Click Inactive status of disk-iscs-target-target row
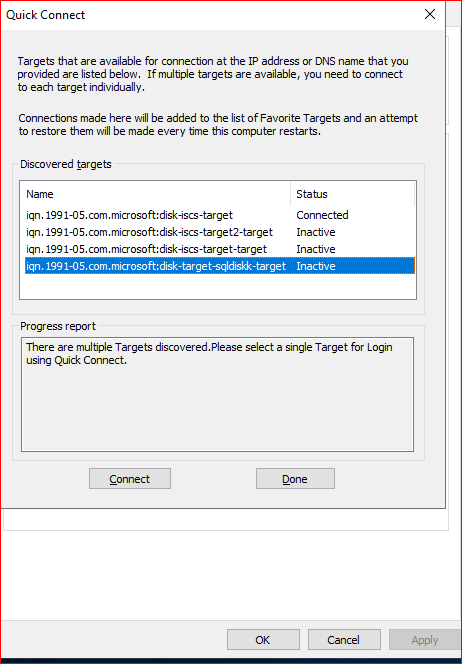Image resolution: width=462 pixels, height=664 pixels. click(x=316, y=249)
